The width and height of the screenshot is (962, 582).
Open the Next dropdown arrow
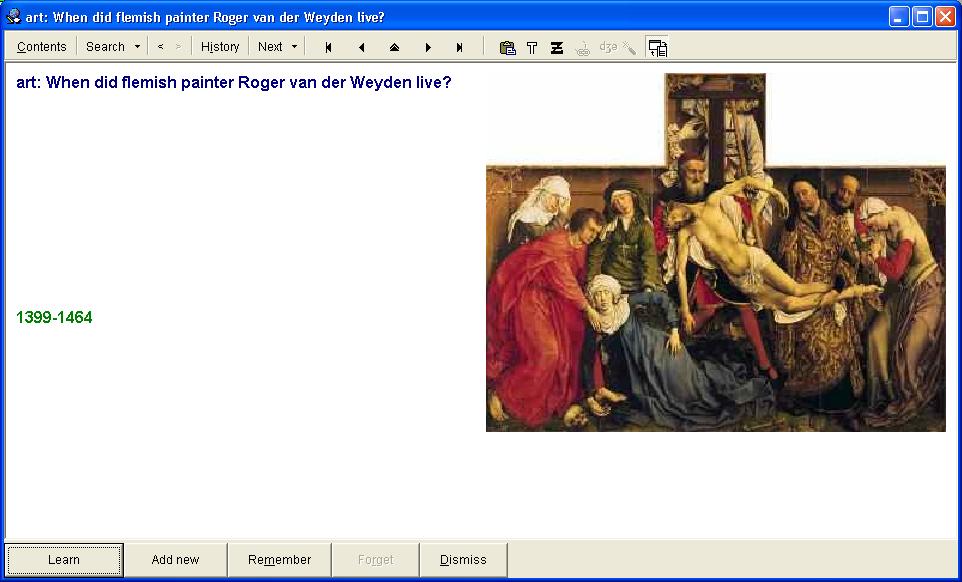tap(294, 47)
